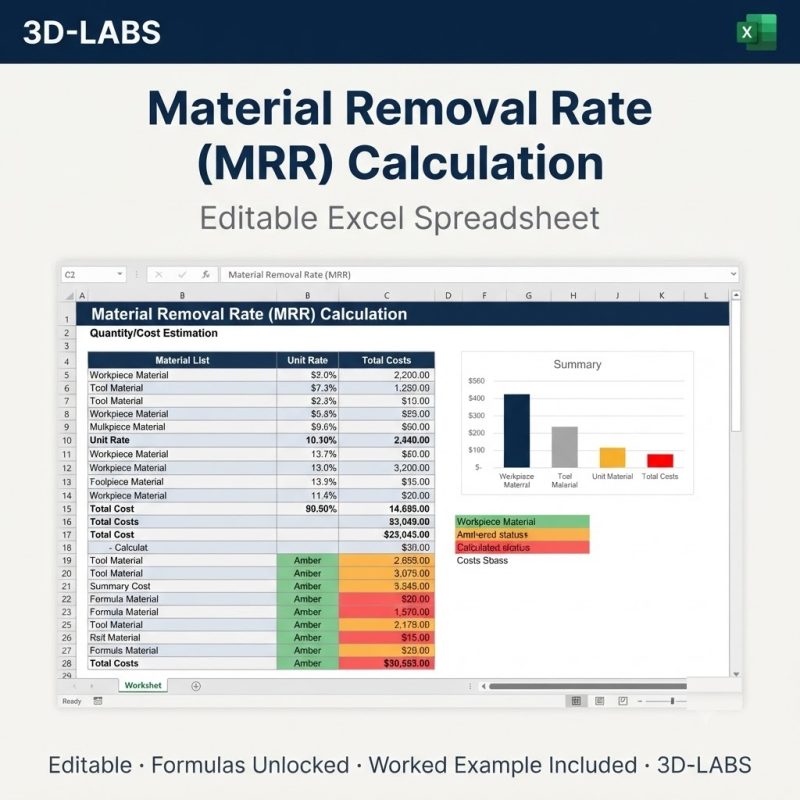The width and height of the screenshot is (800, 800).
Task: Select the - Calculat cell in row 18
Action: (x=182, y=547)
